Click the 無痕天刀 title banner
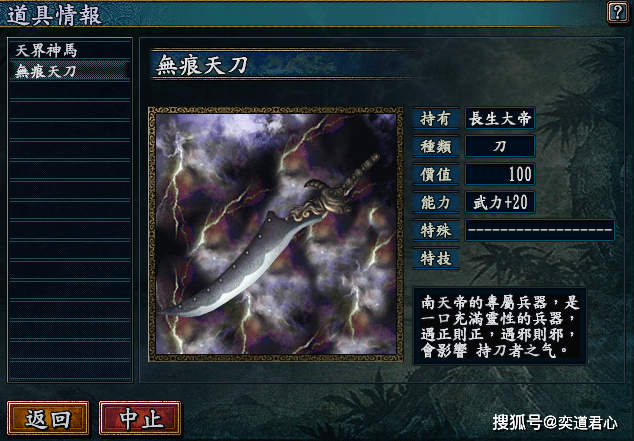The height and width of the screenshot is (441, 634). point(283,65)
